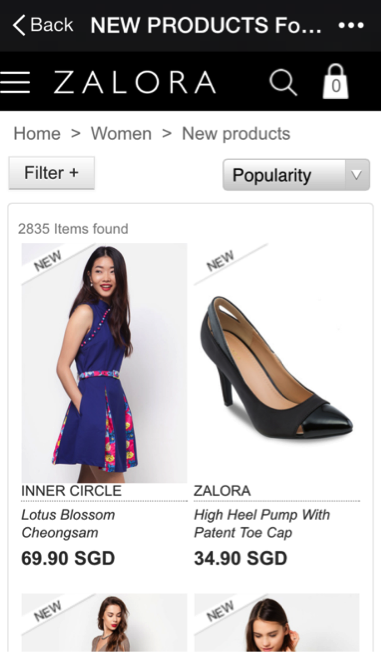Screen dimensions: 382x652
Task: Tap the INNER CIRCLE brand name
Action: pos(71,491)
